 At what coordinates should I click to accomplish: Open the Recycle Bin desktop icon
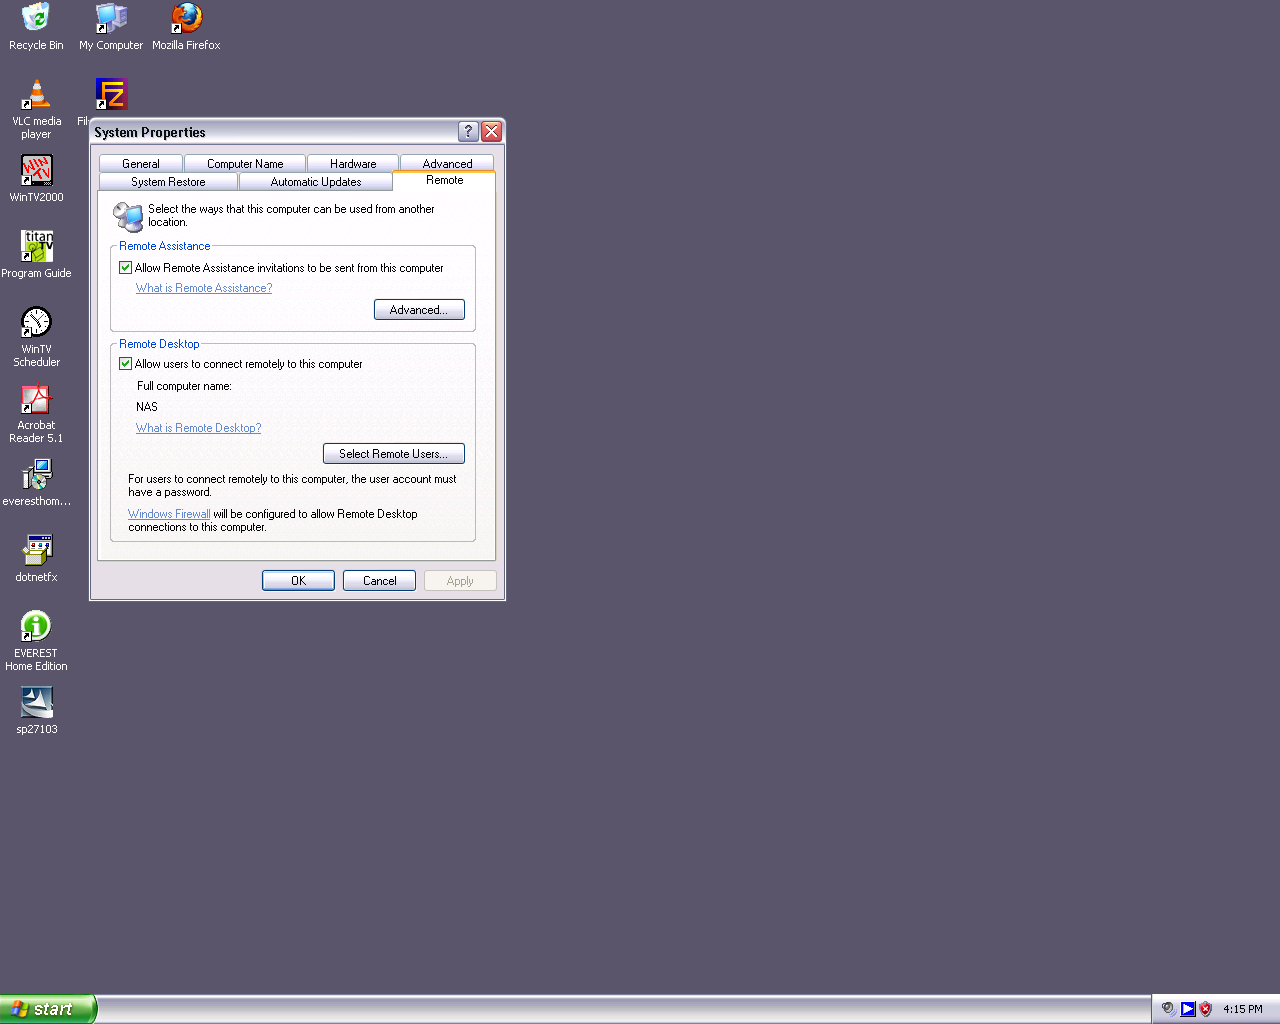(36, 18)
